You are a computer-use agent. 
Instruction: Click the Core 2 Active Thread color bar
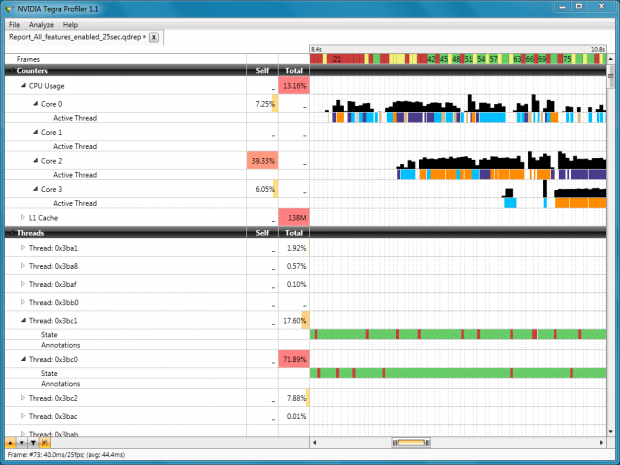point(501,174)
